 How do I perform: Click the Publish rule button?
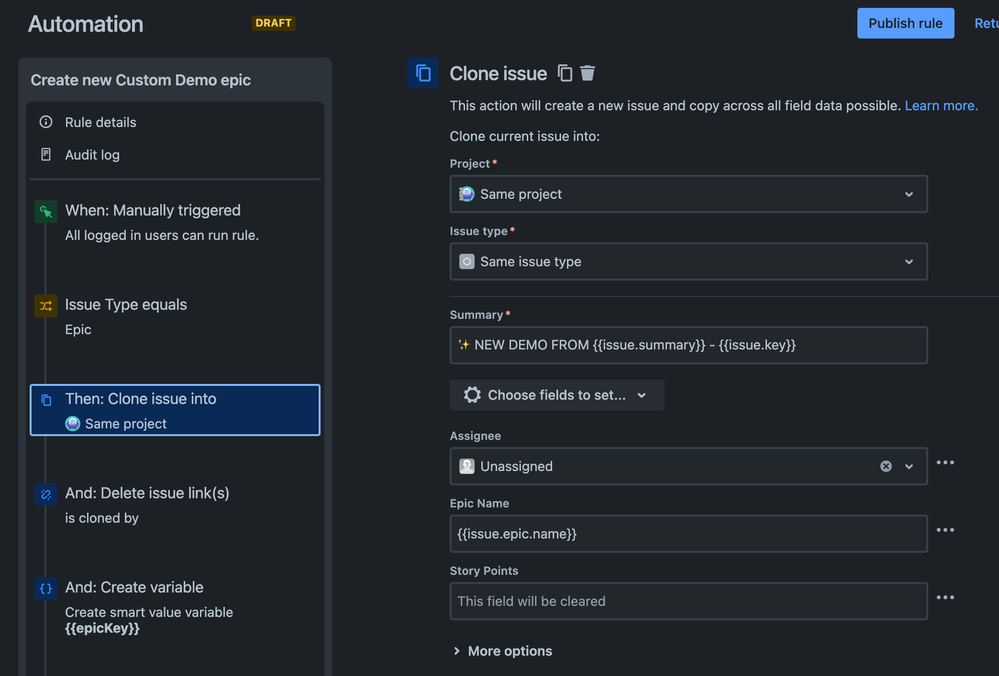click(x=905, y=24)
